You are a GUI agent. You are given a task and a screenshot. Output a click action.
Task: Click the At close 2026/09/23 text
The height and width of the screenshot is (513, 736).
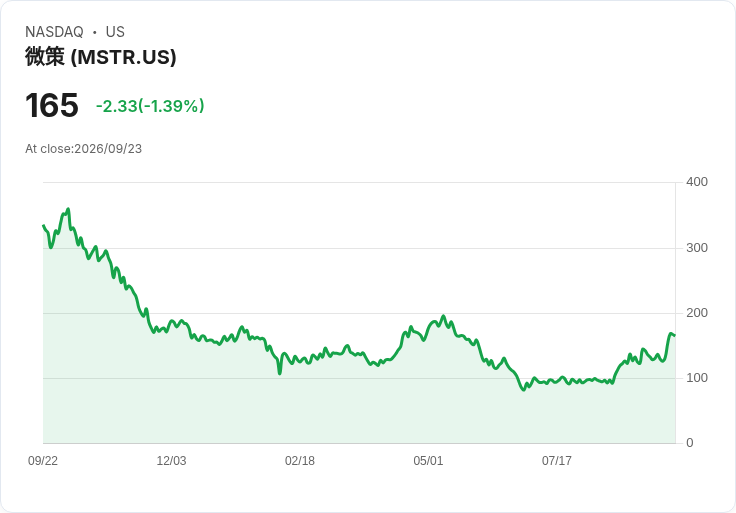(84, 149)
